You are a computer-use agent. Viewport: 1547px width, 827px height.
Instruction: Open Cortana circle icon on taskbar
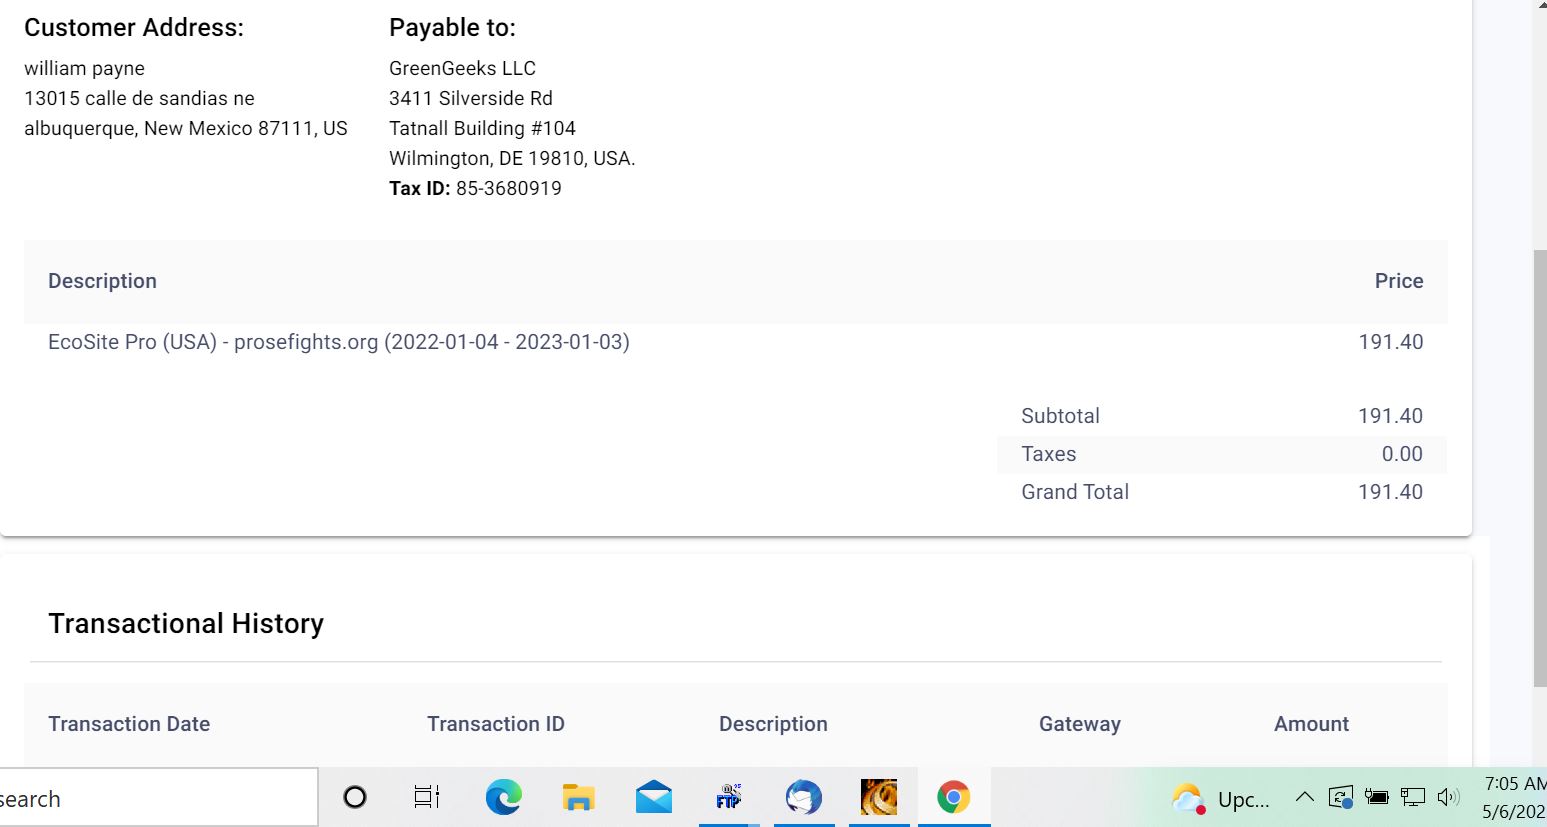coord(355,797)
